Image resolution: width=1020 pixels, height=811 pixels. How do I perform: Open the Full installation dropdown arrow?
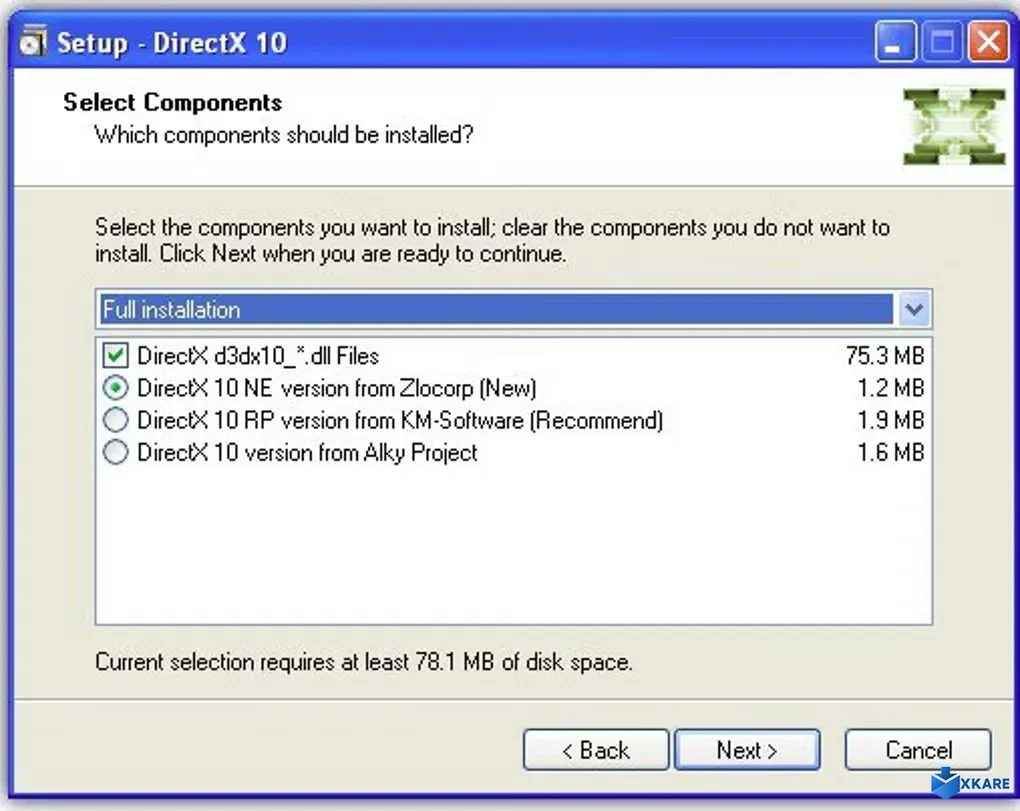pos(913,309)
